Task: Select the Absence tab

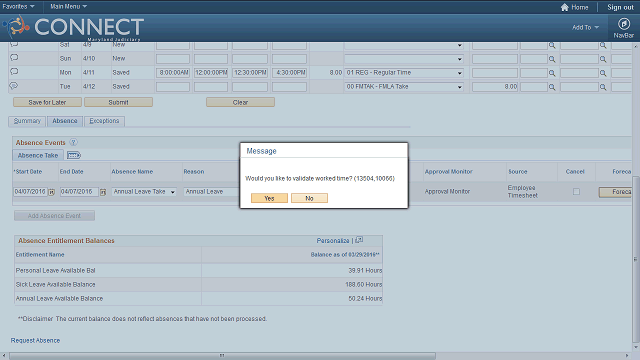Action: click(x=64, y=121)
